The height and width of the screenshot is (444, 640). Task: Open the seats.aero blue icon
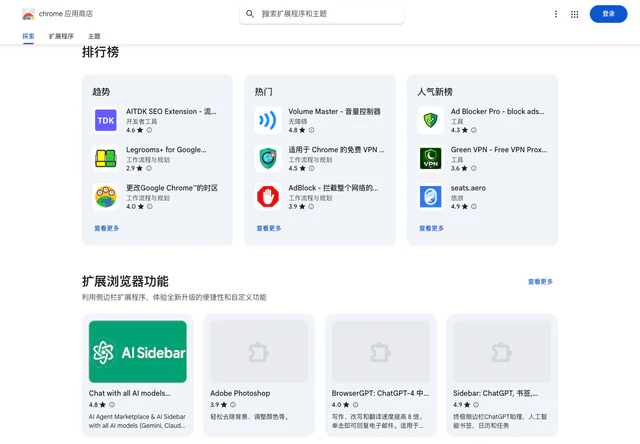pos(431,197)
